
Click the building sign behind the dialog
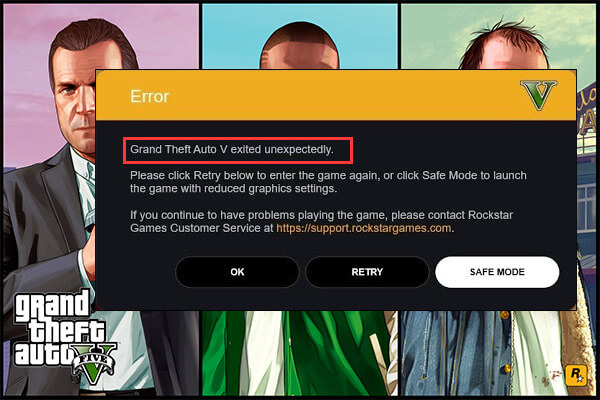pos(586,111)
